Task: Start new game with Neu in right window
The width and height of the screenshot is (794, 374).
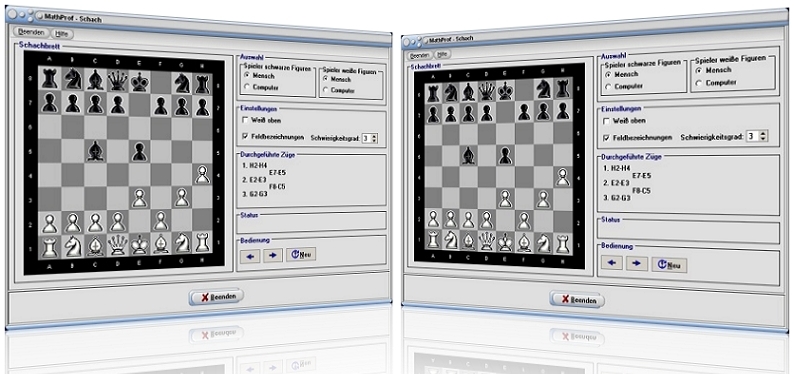Action: coord(669,265)
